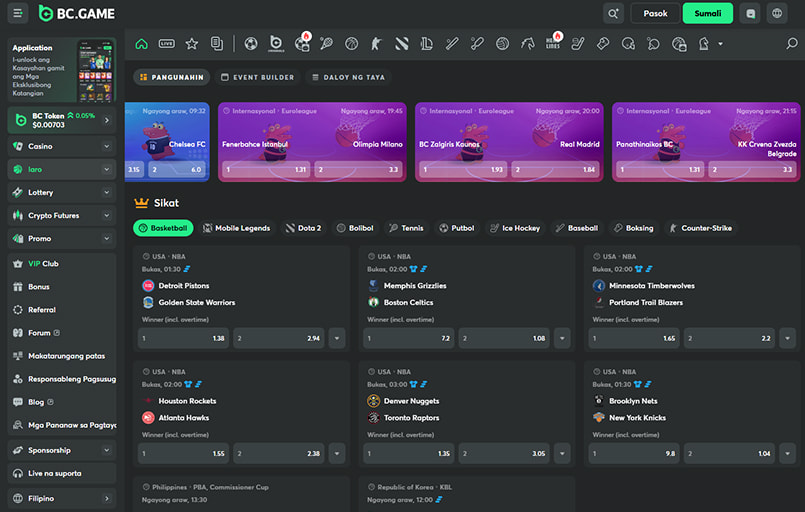Open favorites star icon in sports toolbar

[191, 44]
